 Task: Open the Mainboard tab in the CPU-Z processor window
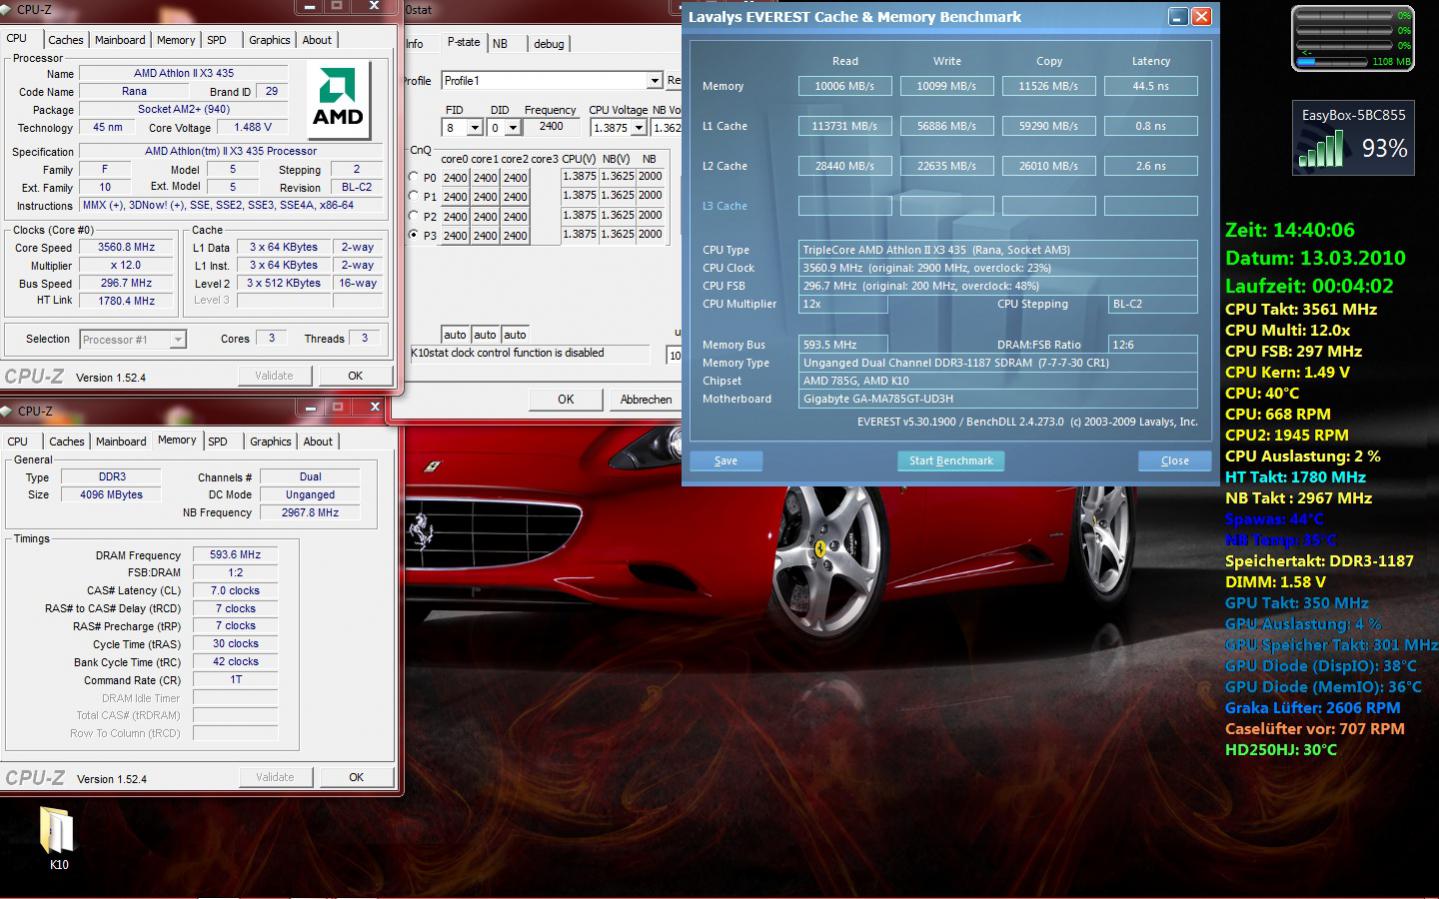pyautogui.click(x=120, y=40)
